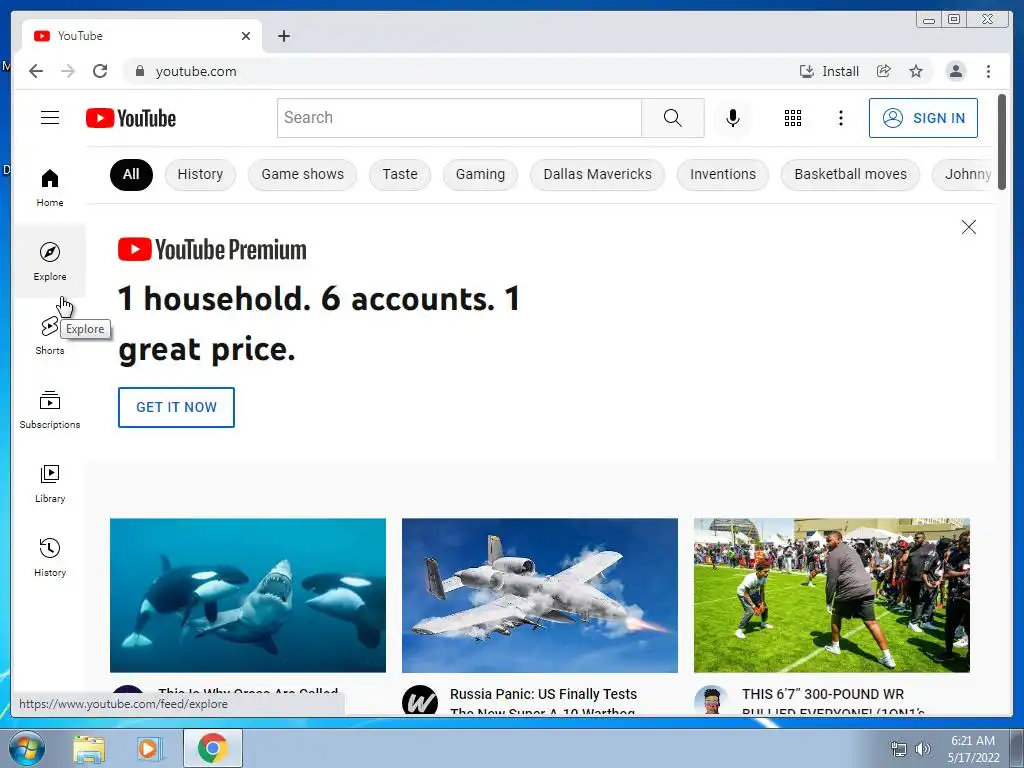This screenshot has height=768, width=1024.
Task: Open Russia Panic video title
Action: coord(543,700)
